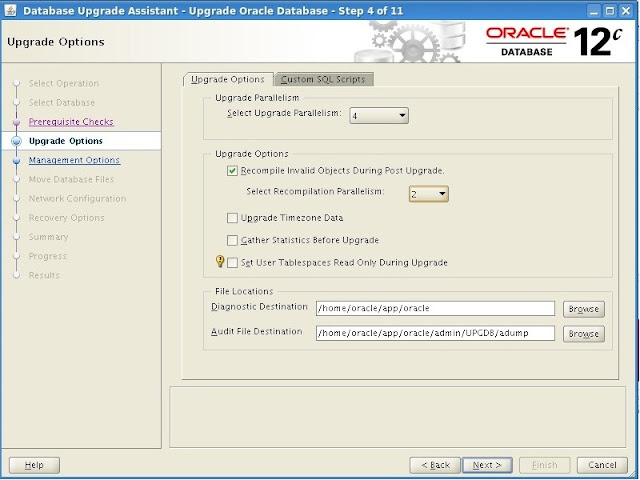This screenshot has height=480, width=640.
Task: Uncheck Recompile Invalid Objects During Post Upgrade
Action: pos(232,171)
